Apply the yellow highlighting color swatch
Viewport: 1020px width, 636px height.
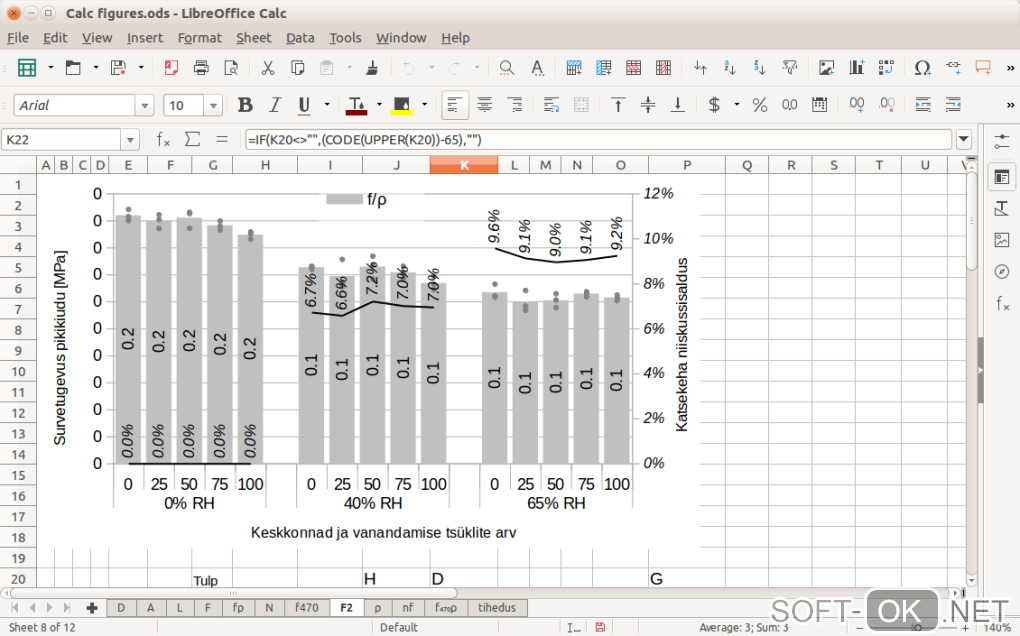(403, 105)
